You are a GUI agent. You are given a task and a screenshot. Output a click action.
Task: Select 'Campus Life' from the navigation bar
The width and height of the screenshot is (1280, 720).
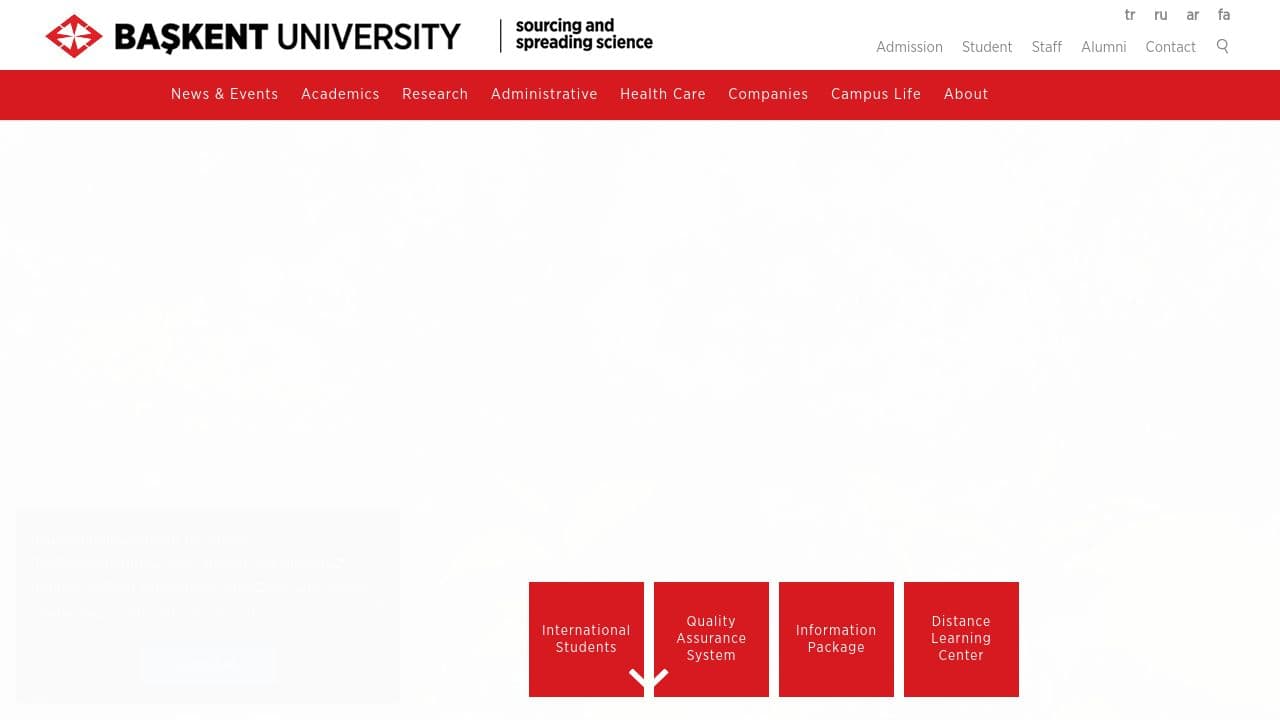[876, 94]
